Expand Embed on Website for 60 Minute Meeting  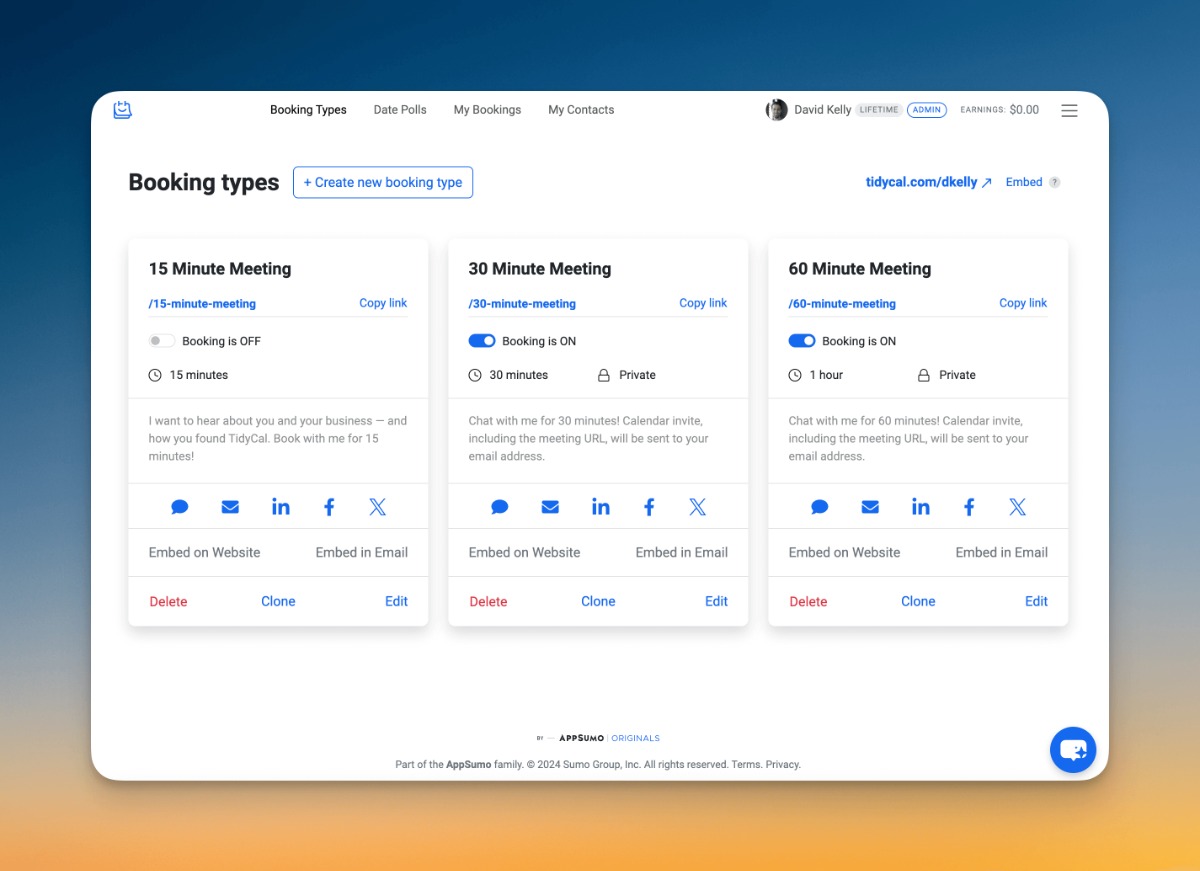(x=844, y=552)
